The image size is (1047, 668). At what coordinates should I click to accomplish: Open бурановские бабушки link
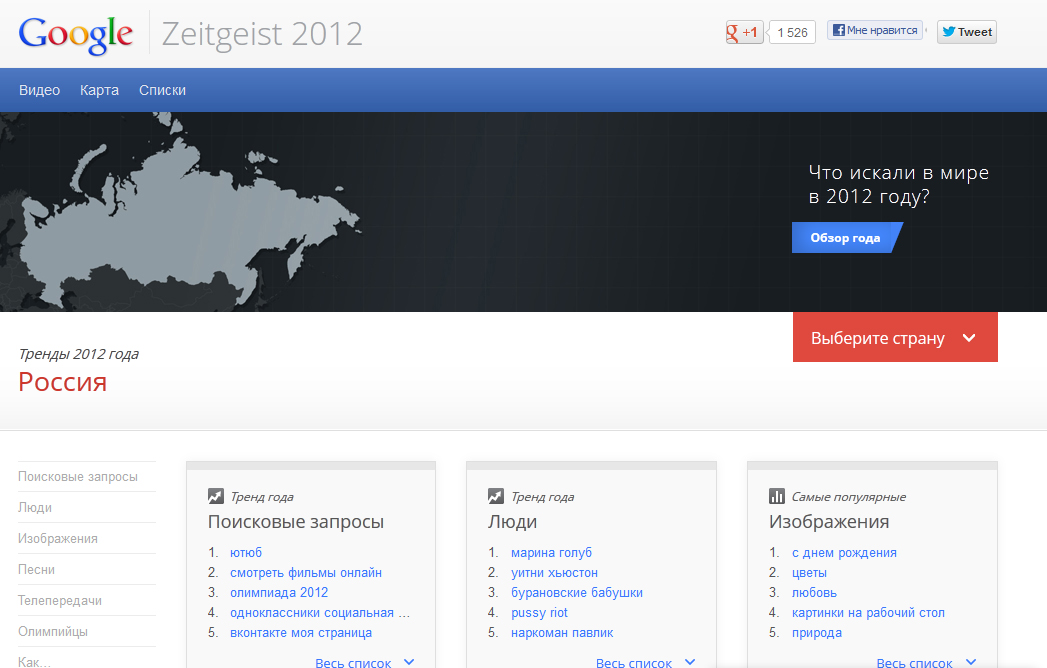[576, 593]
